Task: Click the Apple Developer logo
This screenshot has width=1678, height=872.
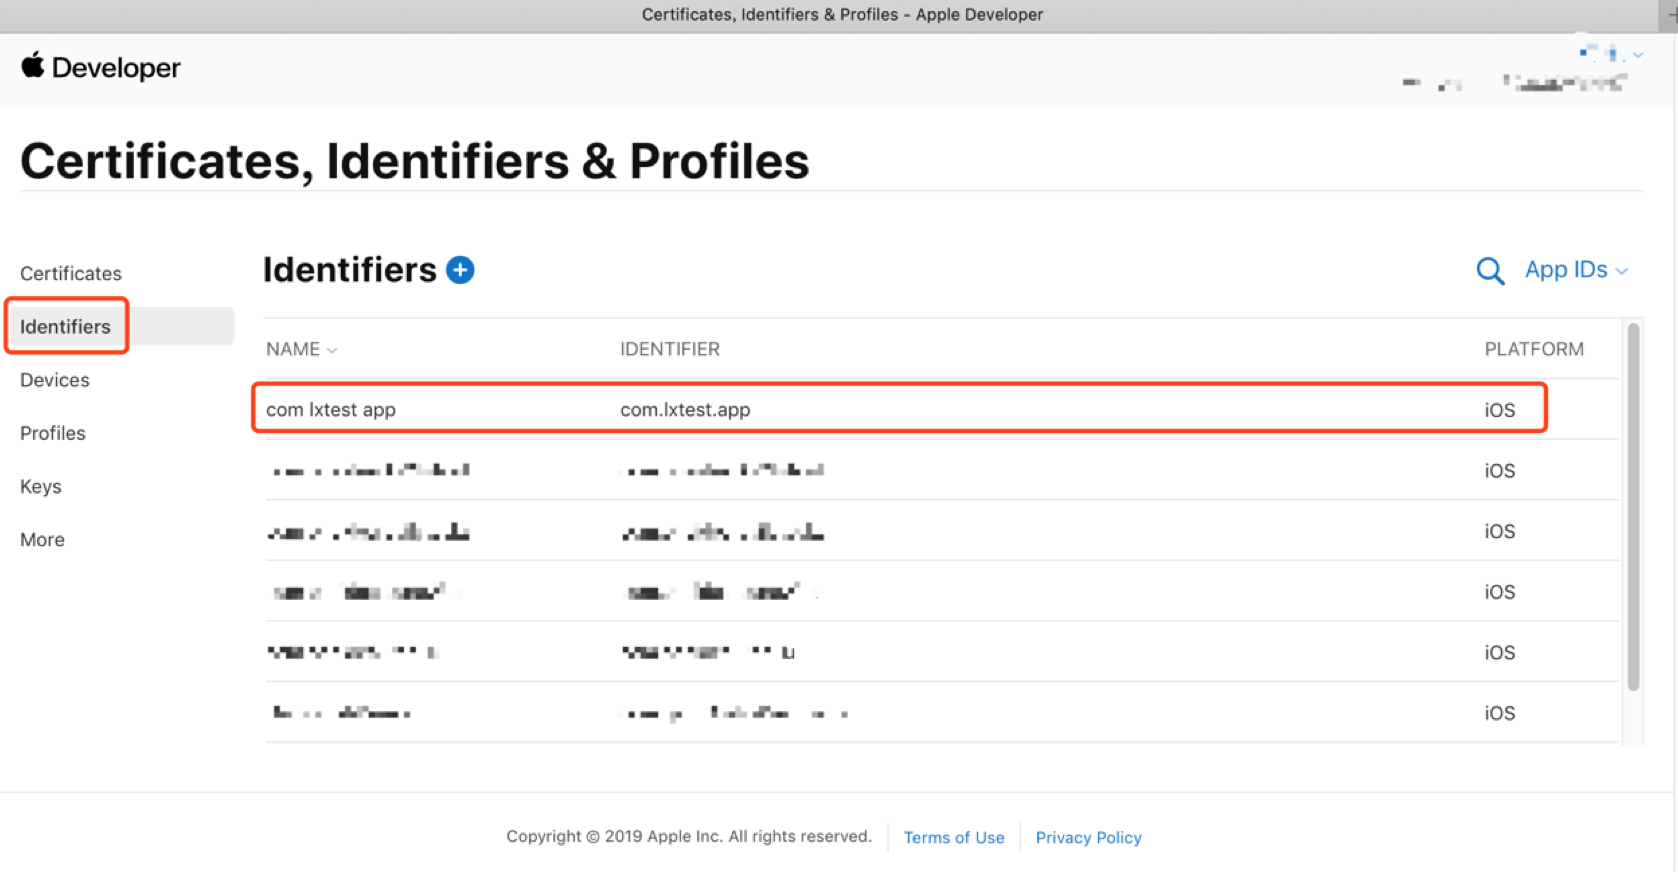Action: (x=101, y=67)
